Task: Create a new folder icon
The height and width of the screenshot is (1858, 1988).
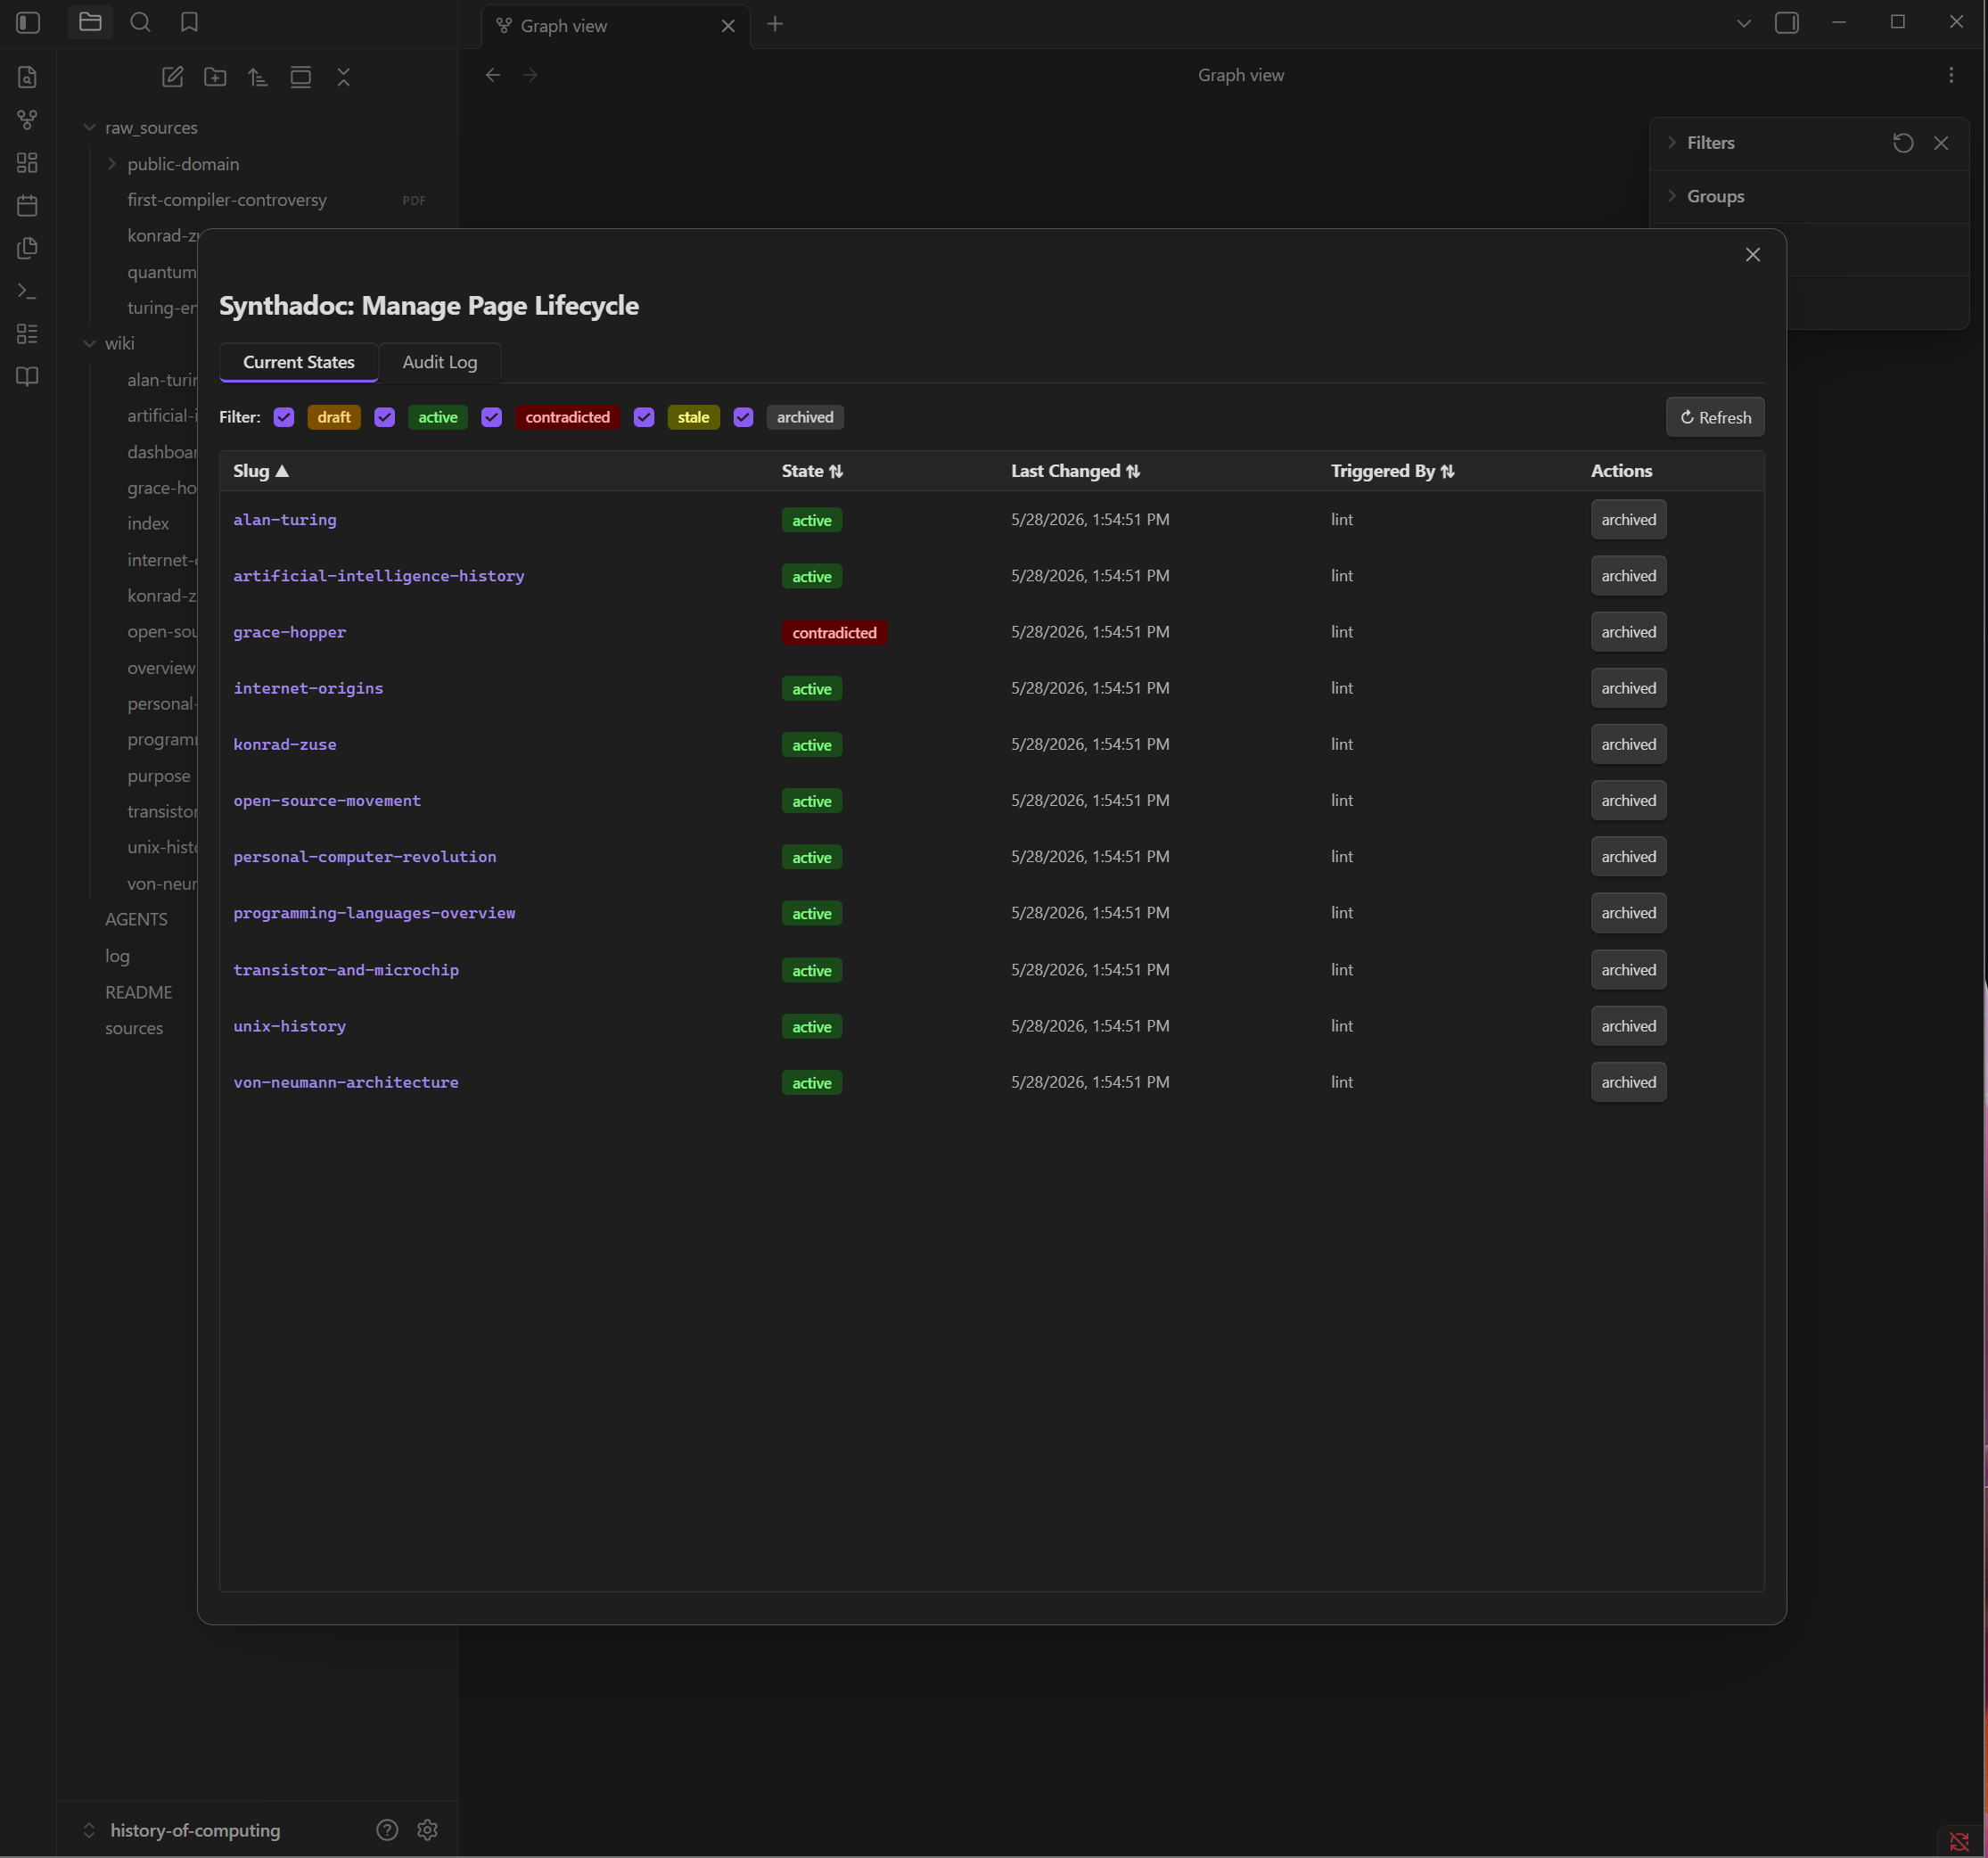Action: 215,77
